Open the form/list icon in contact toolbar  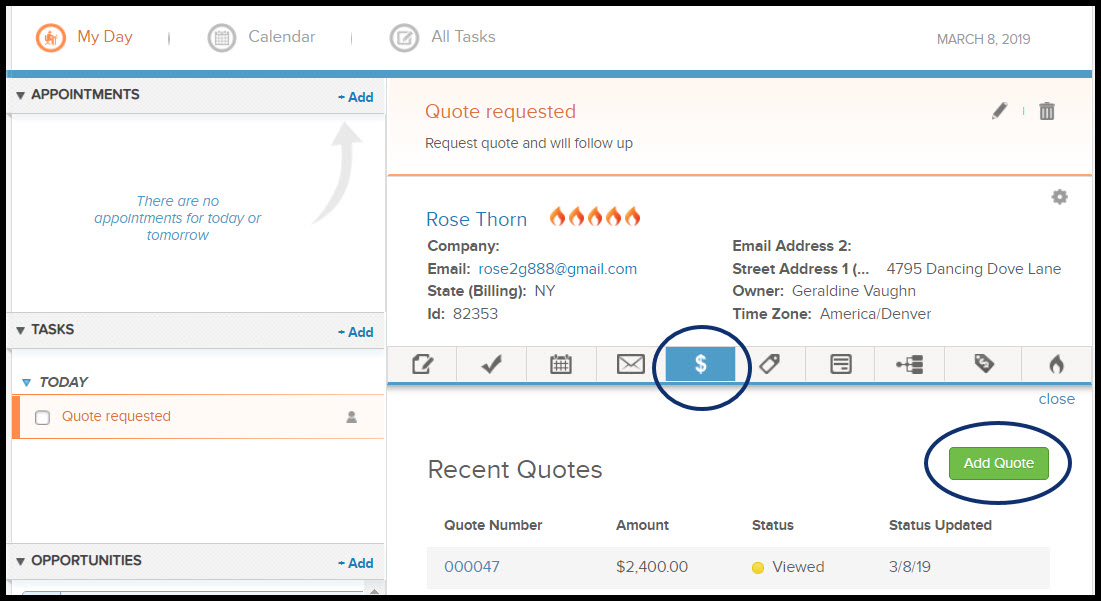840,364
